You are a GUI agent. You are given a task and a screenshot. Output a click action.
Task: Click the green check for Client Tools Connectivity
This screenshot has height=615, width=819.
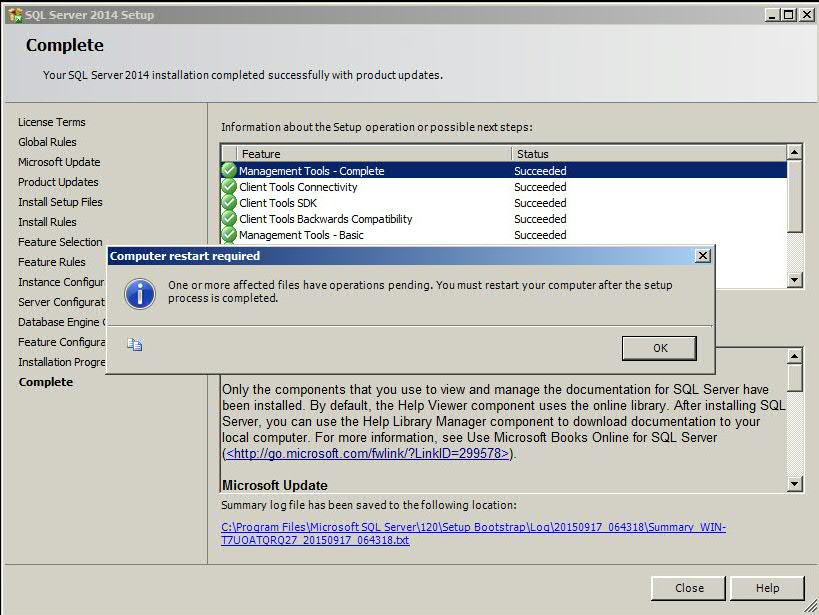(x=229, y=187)
